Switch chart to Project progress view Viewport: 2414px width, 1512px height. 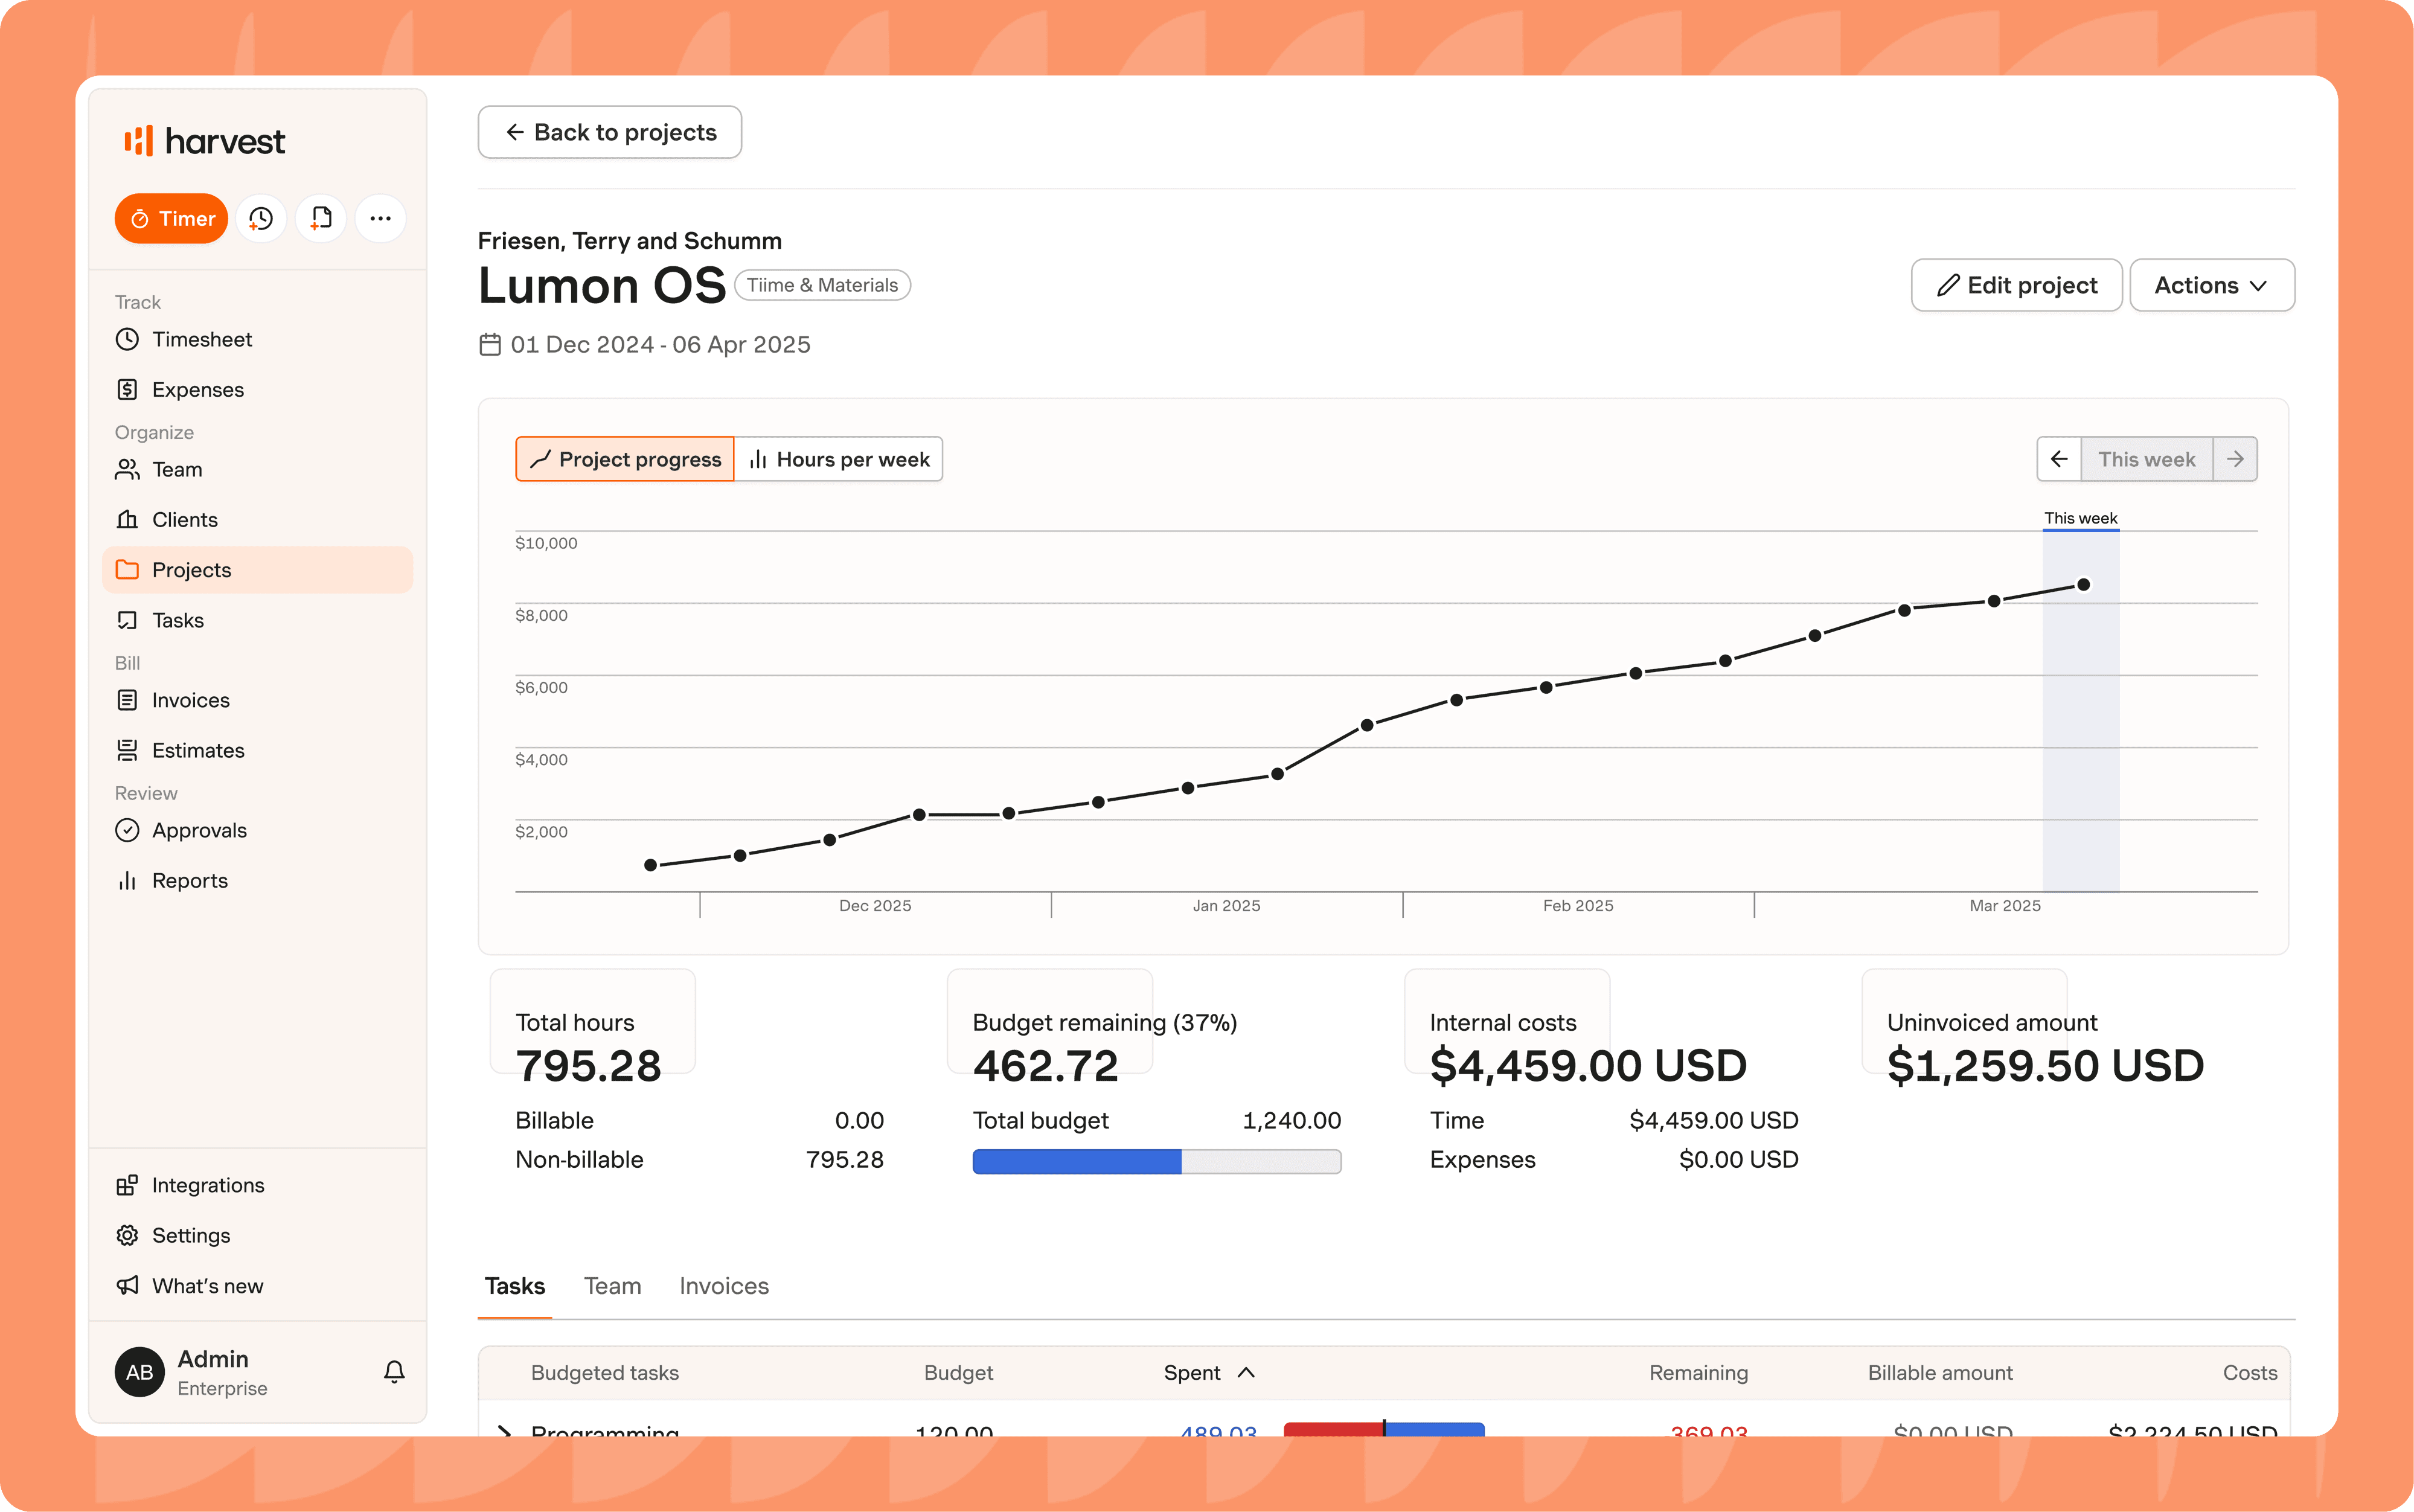point(625,459)
